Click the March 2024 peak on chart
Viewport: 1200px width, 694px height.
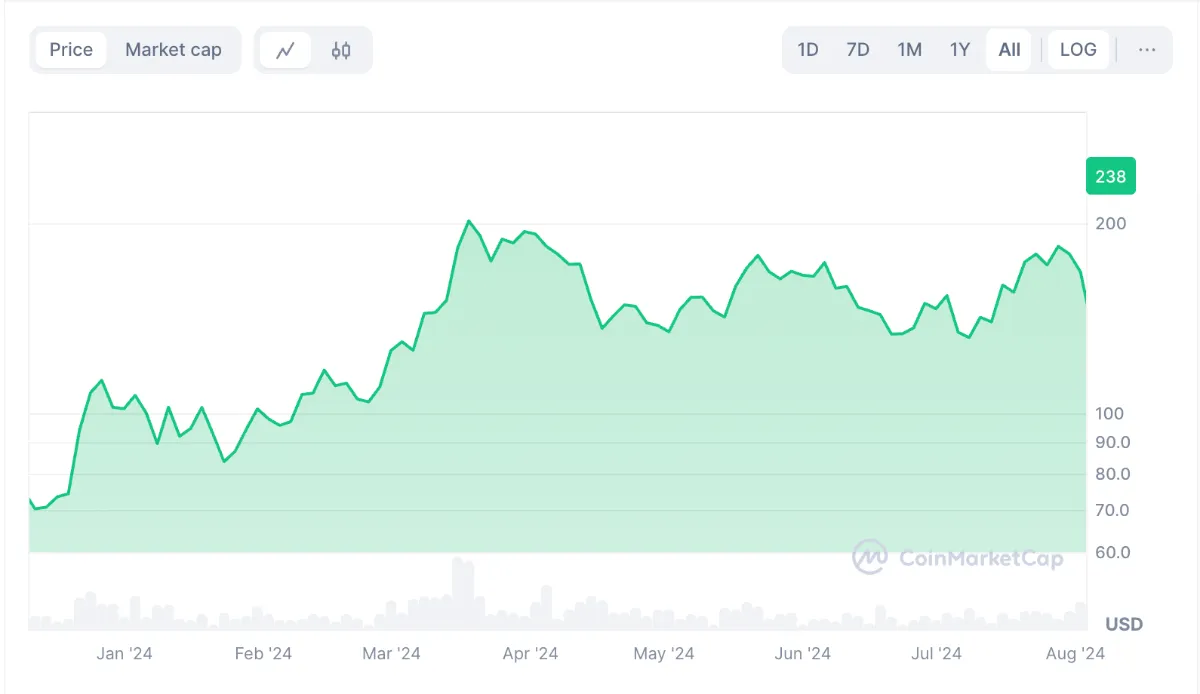(x=468, y=221)
